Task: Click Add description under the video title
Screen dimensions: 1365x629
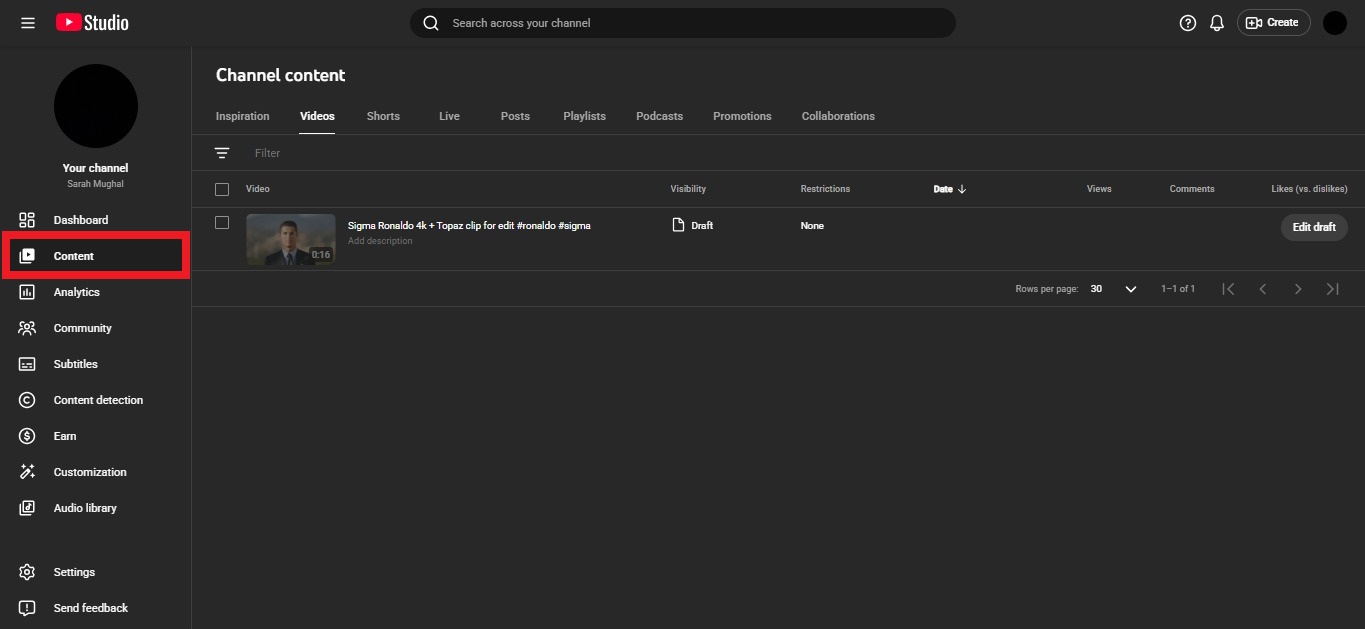Action: pos(380,240)
